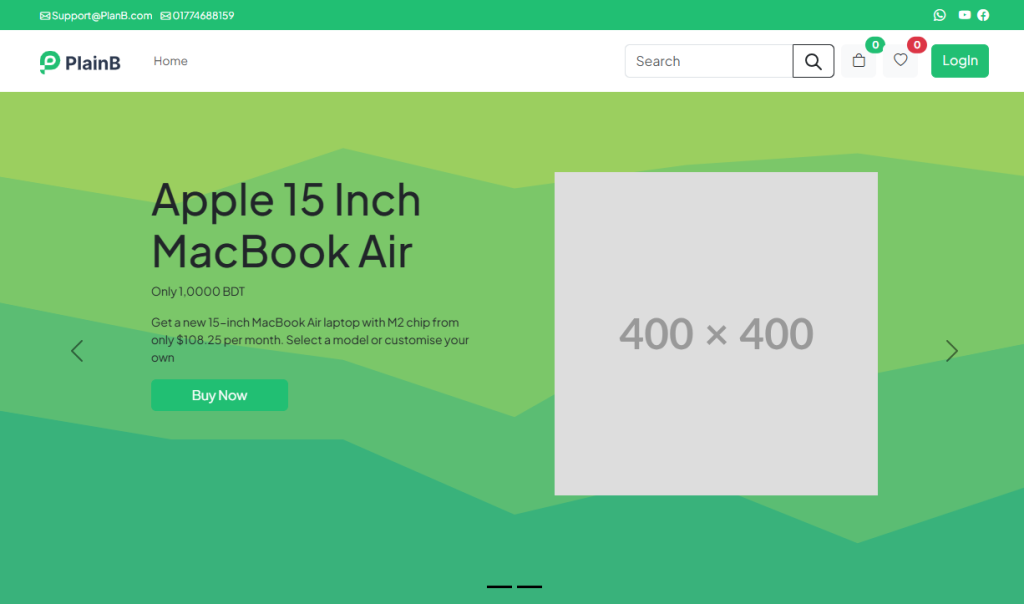Open the shopping bag cart
This screenshot has width=1024, height=604.
pos(858,61)
